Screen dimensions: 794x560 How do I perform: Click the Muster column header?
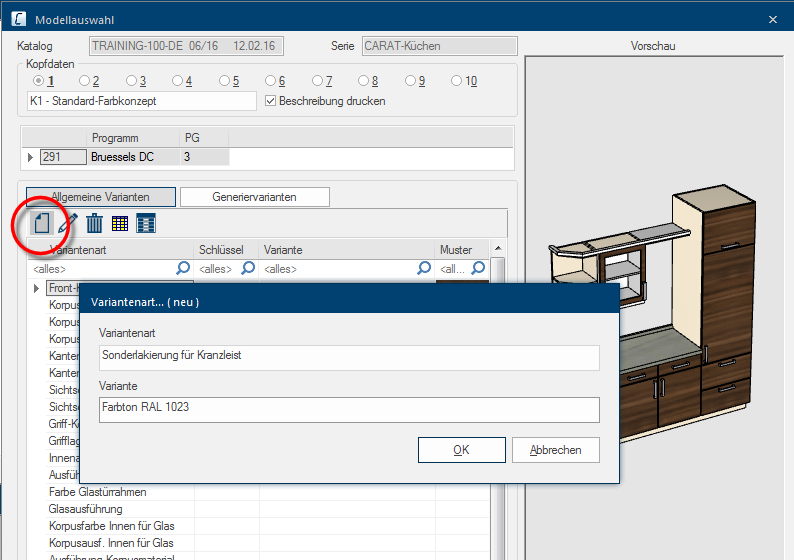pyautogui.click(x=462, y=250)
